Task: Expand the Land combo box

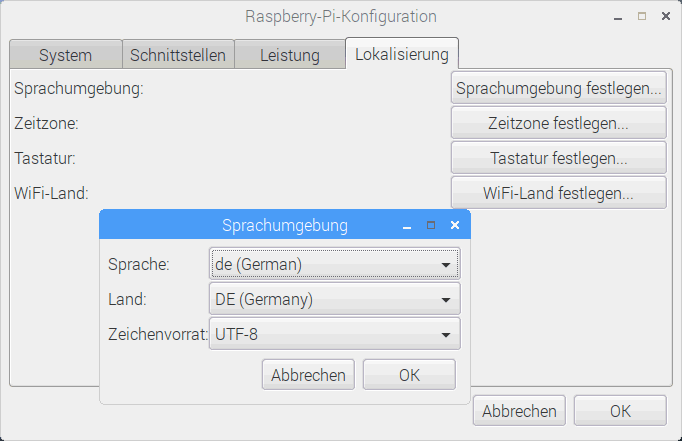Action: (335, 299)
